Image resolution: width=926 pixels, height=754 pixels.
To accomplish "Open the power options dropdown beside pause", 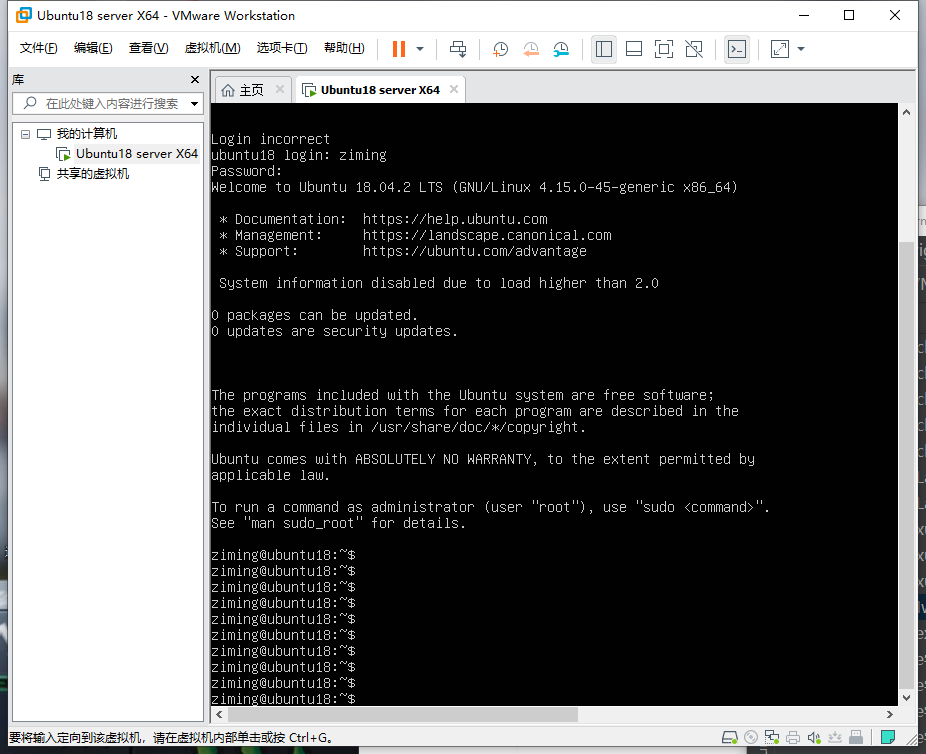I will [x=420, y=49].
